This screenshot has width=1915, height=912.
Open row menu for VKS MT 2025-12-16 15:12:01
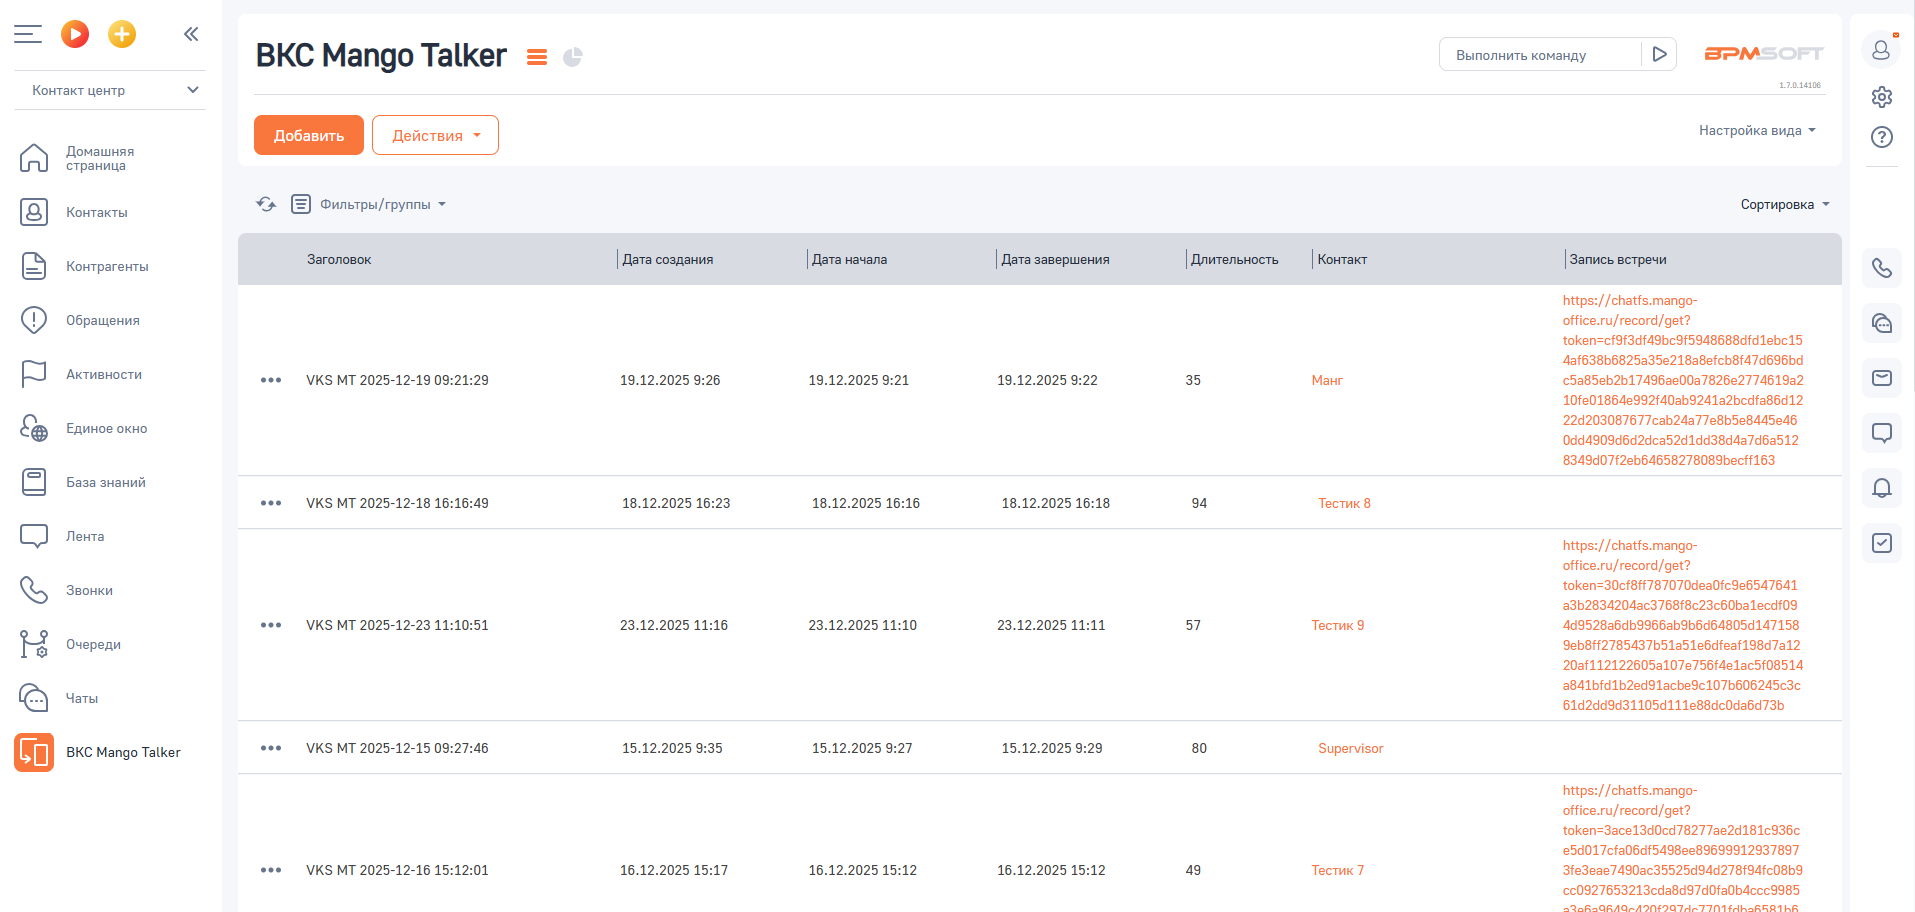click(271, 870)
